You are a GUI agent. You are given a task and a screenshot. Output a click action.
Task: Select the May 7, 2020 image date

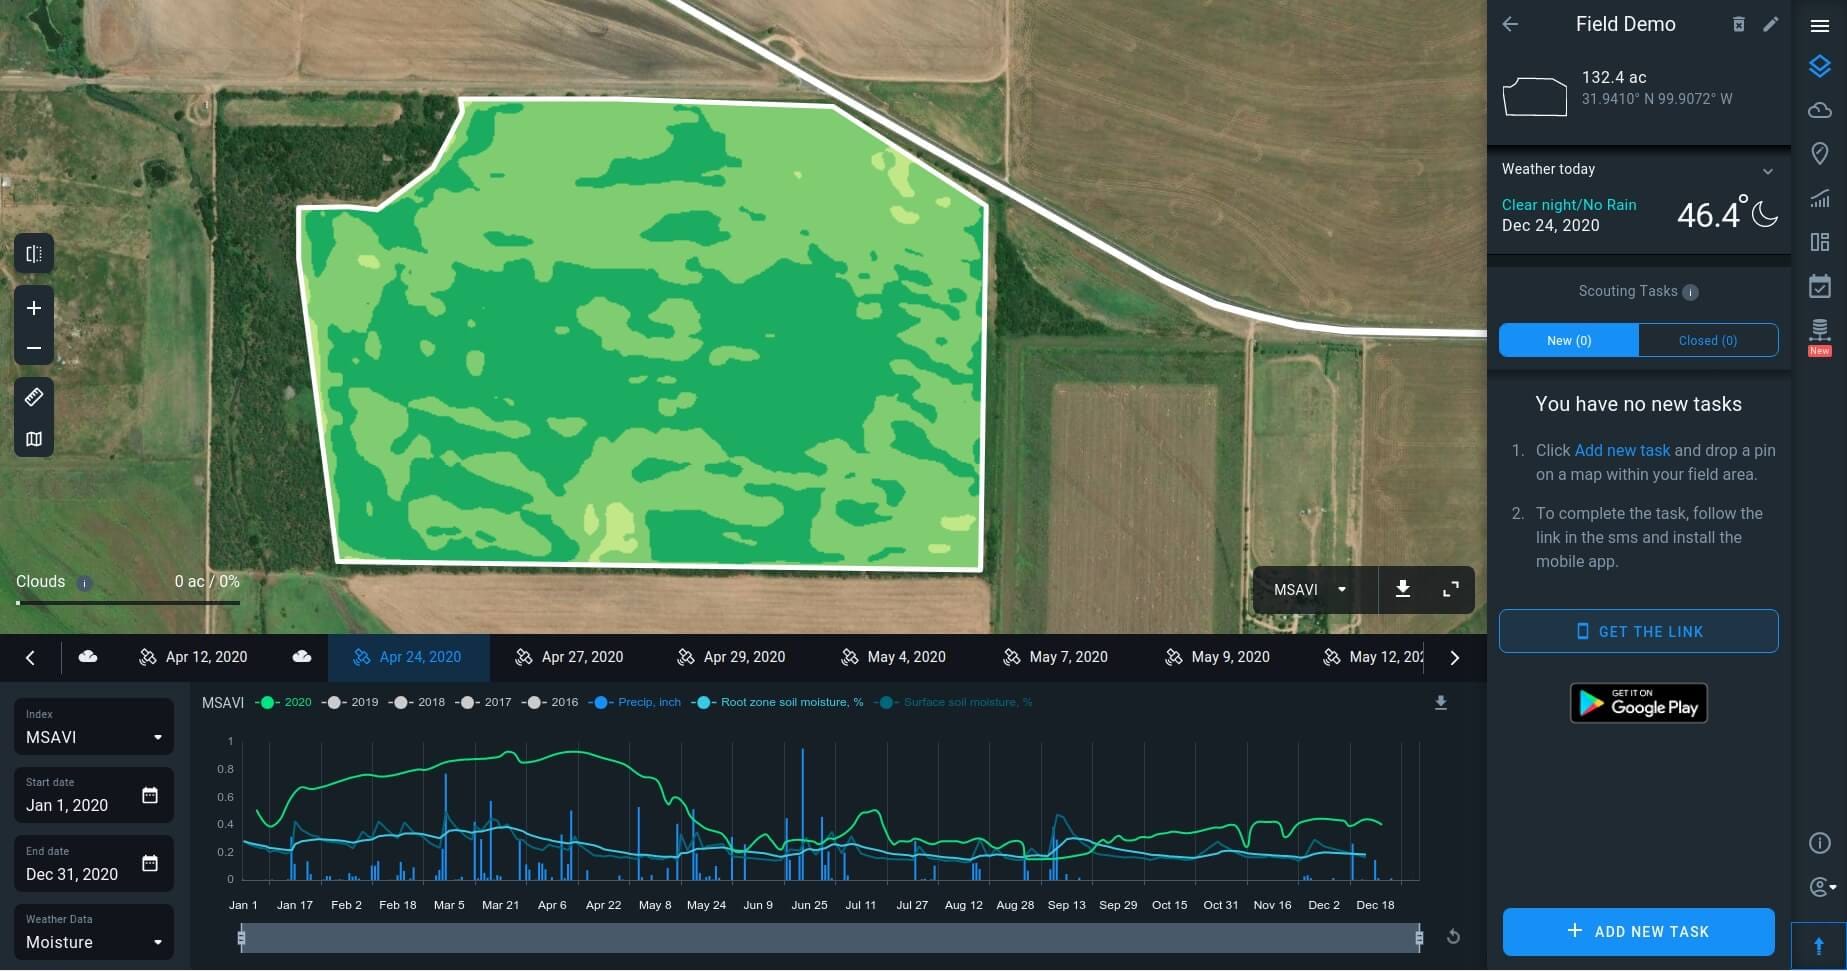(1055, 657)
